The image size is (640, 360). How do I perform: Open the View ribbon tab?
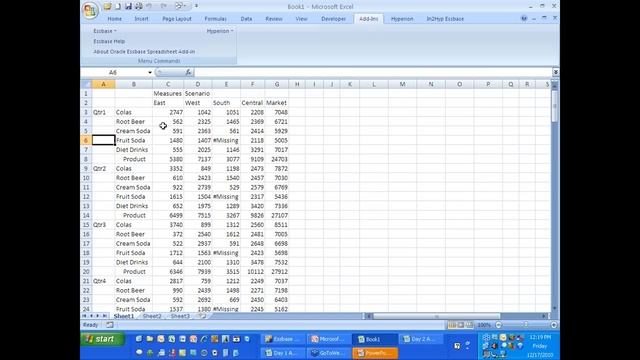[x=301, y=19]
